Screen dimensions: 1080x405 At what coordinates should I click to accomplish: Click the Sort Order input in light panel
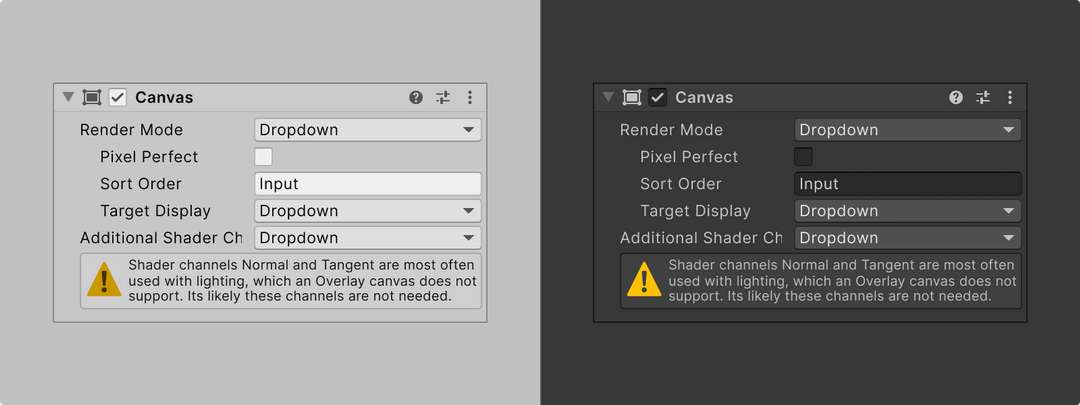368,184
